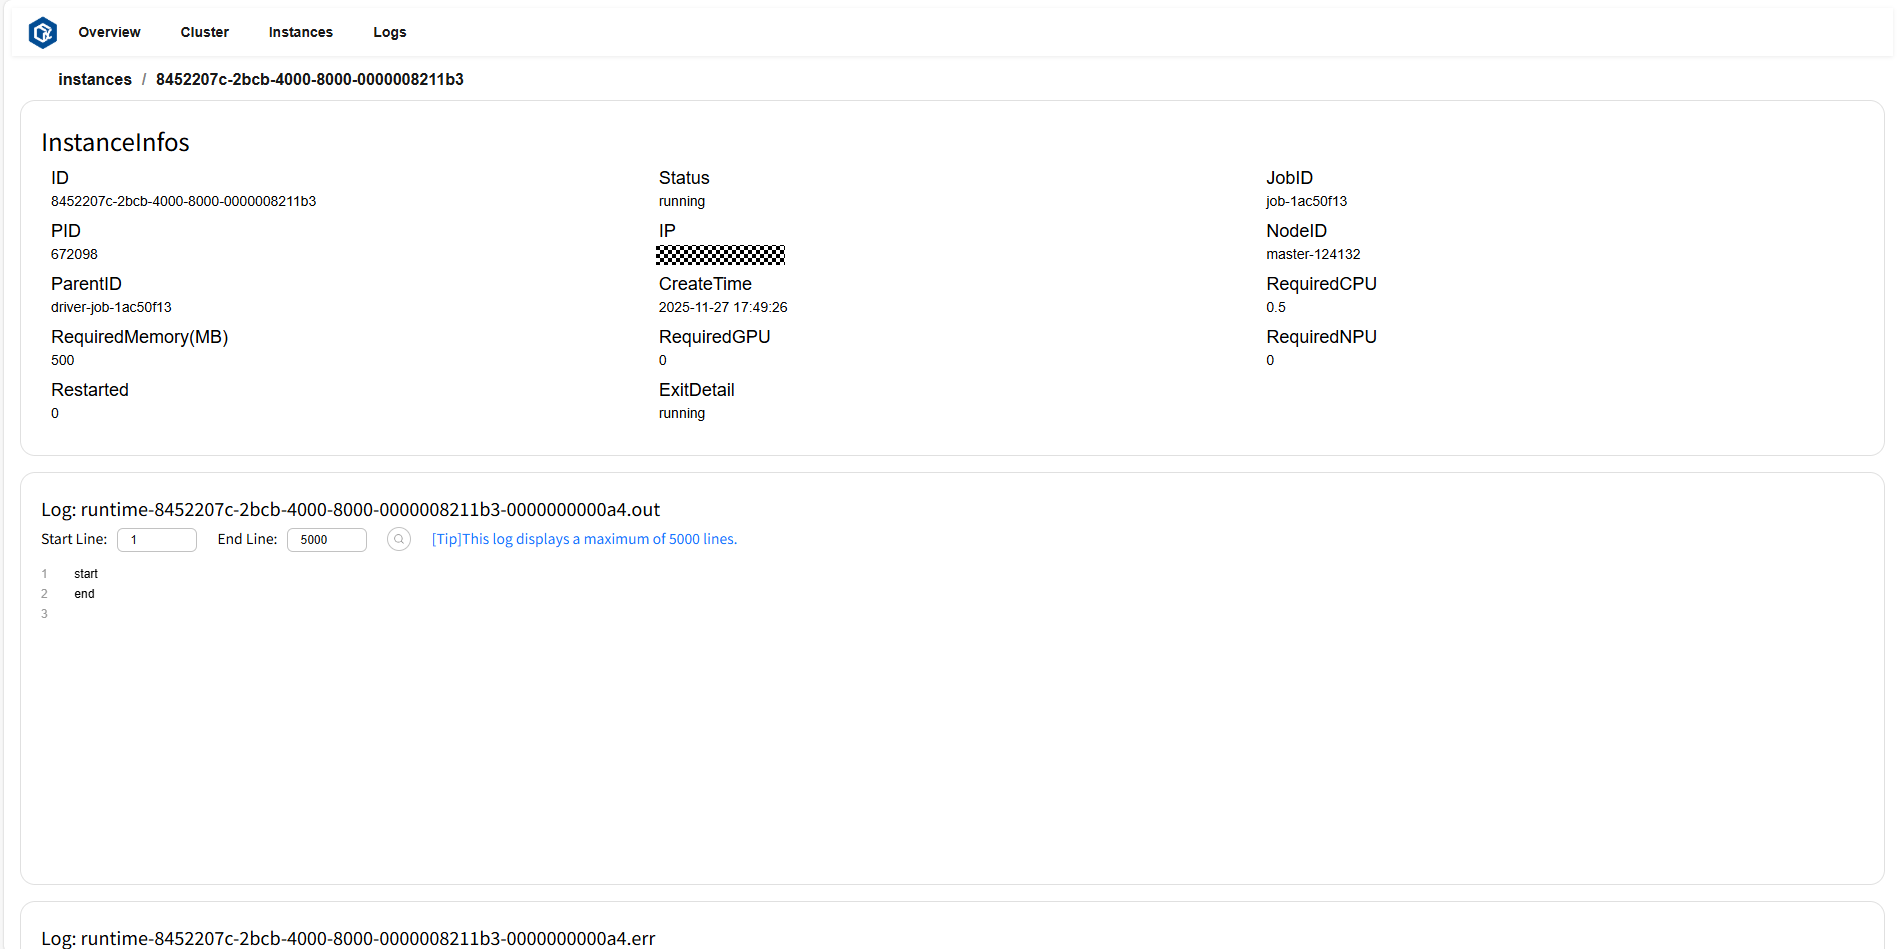Open the Overview page
This screenshot has height=949, width=1899.
pyautogui.click(x=109, y=33)
